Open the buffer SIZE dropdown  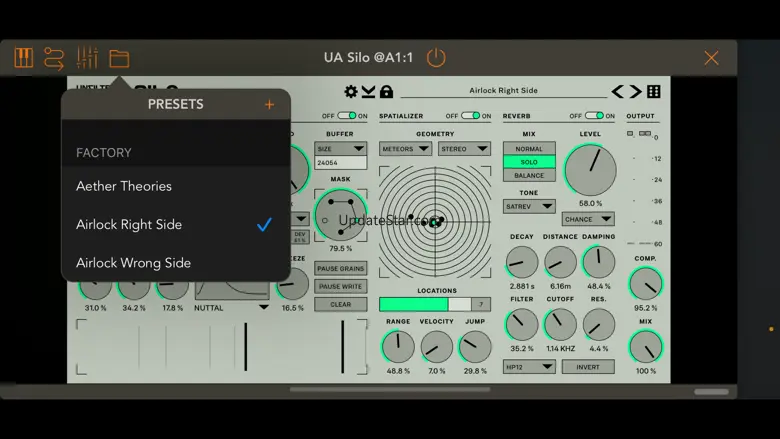(341, 149)
